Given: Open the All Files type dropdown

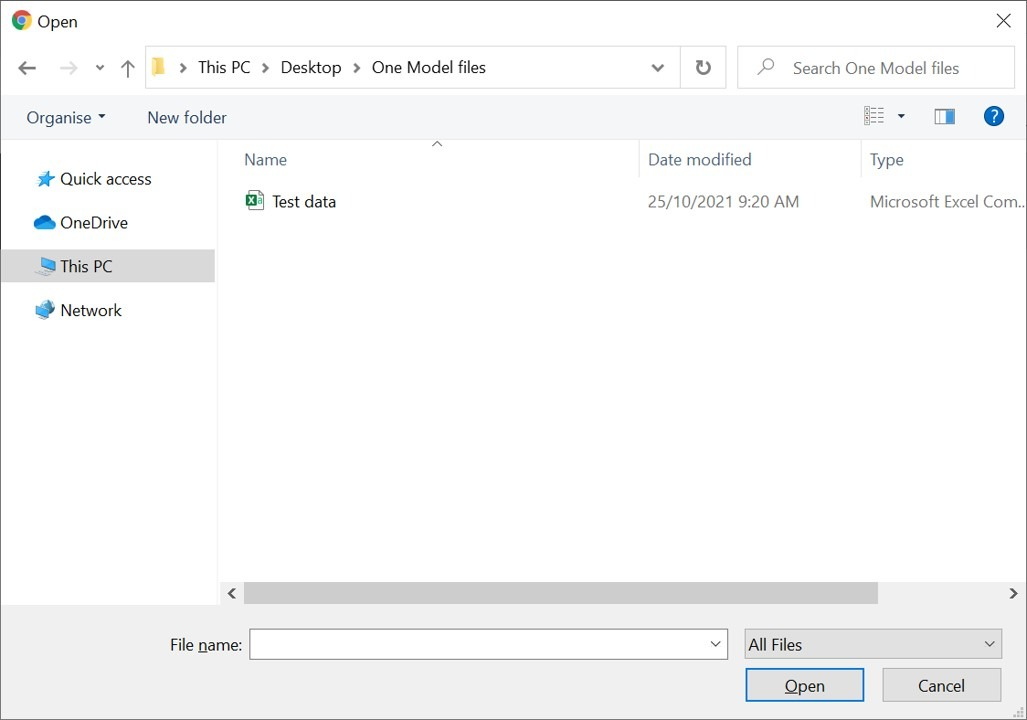Looking at the screenshot, I should click(x=872, y=645).
